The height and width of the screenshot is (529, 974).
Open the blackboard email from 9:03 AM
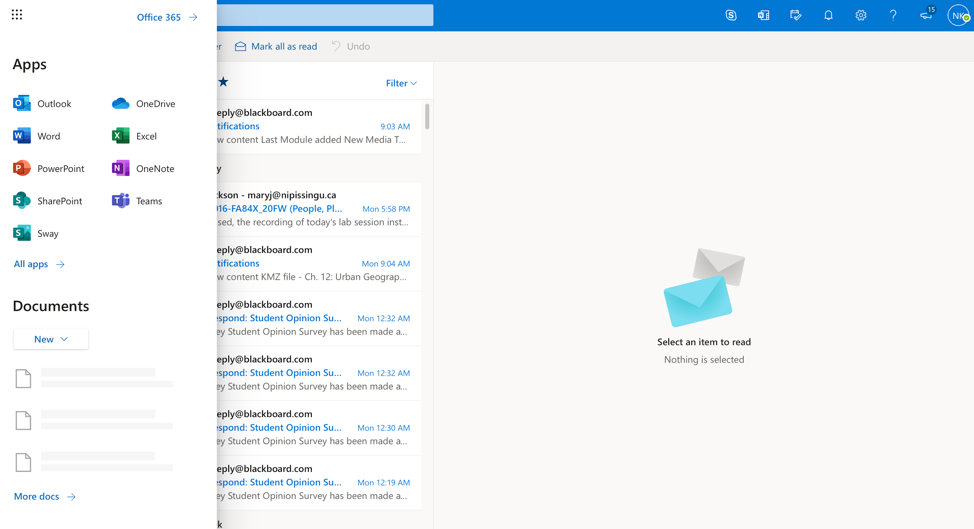click(x=319, y=126)
